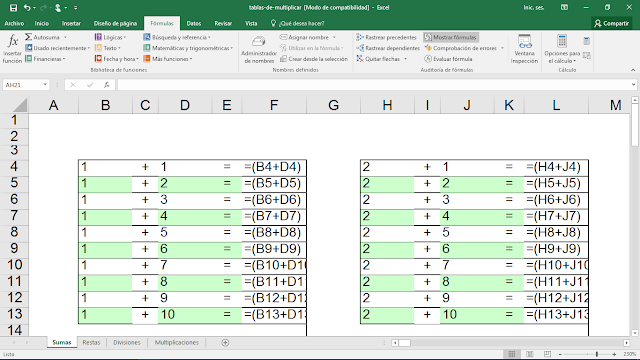Viewport: 640px width, 360px height.
Task: Switch to the Datos ribbon tab
Action: (x=194, y=23)
